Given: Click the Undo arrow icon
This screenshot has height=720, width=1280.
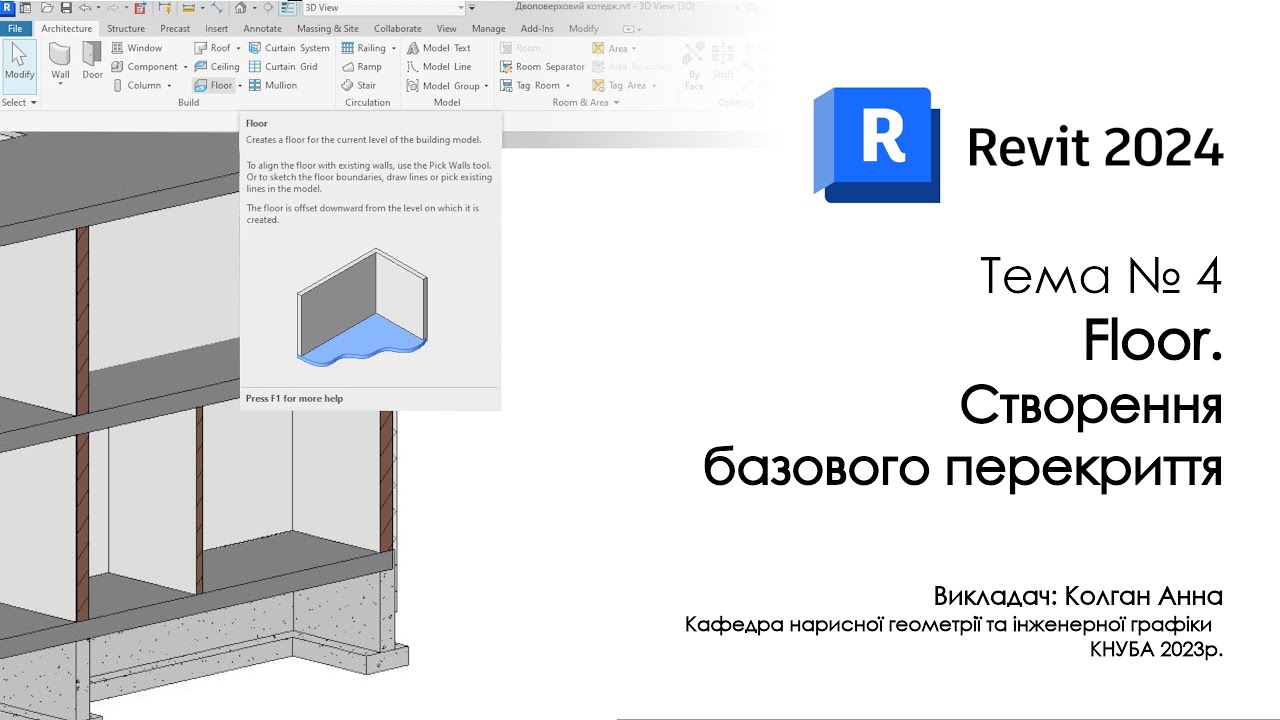Looking at the screenshot, I should [x=85, y=8].
